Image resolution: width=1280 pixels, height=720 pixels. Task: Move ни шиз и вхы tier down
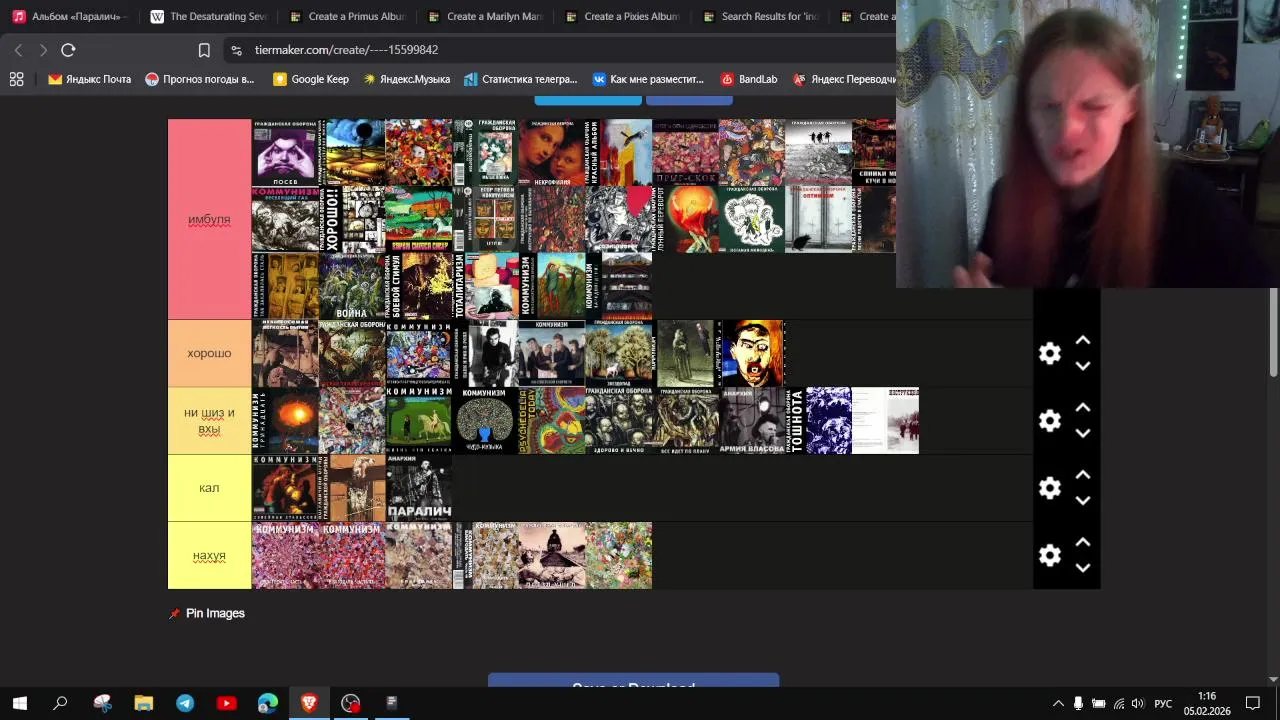tap(1082, 433)
